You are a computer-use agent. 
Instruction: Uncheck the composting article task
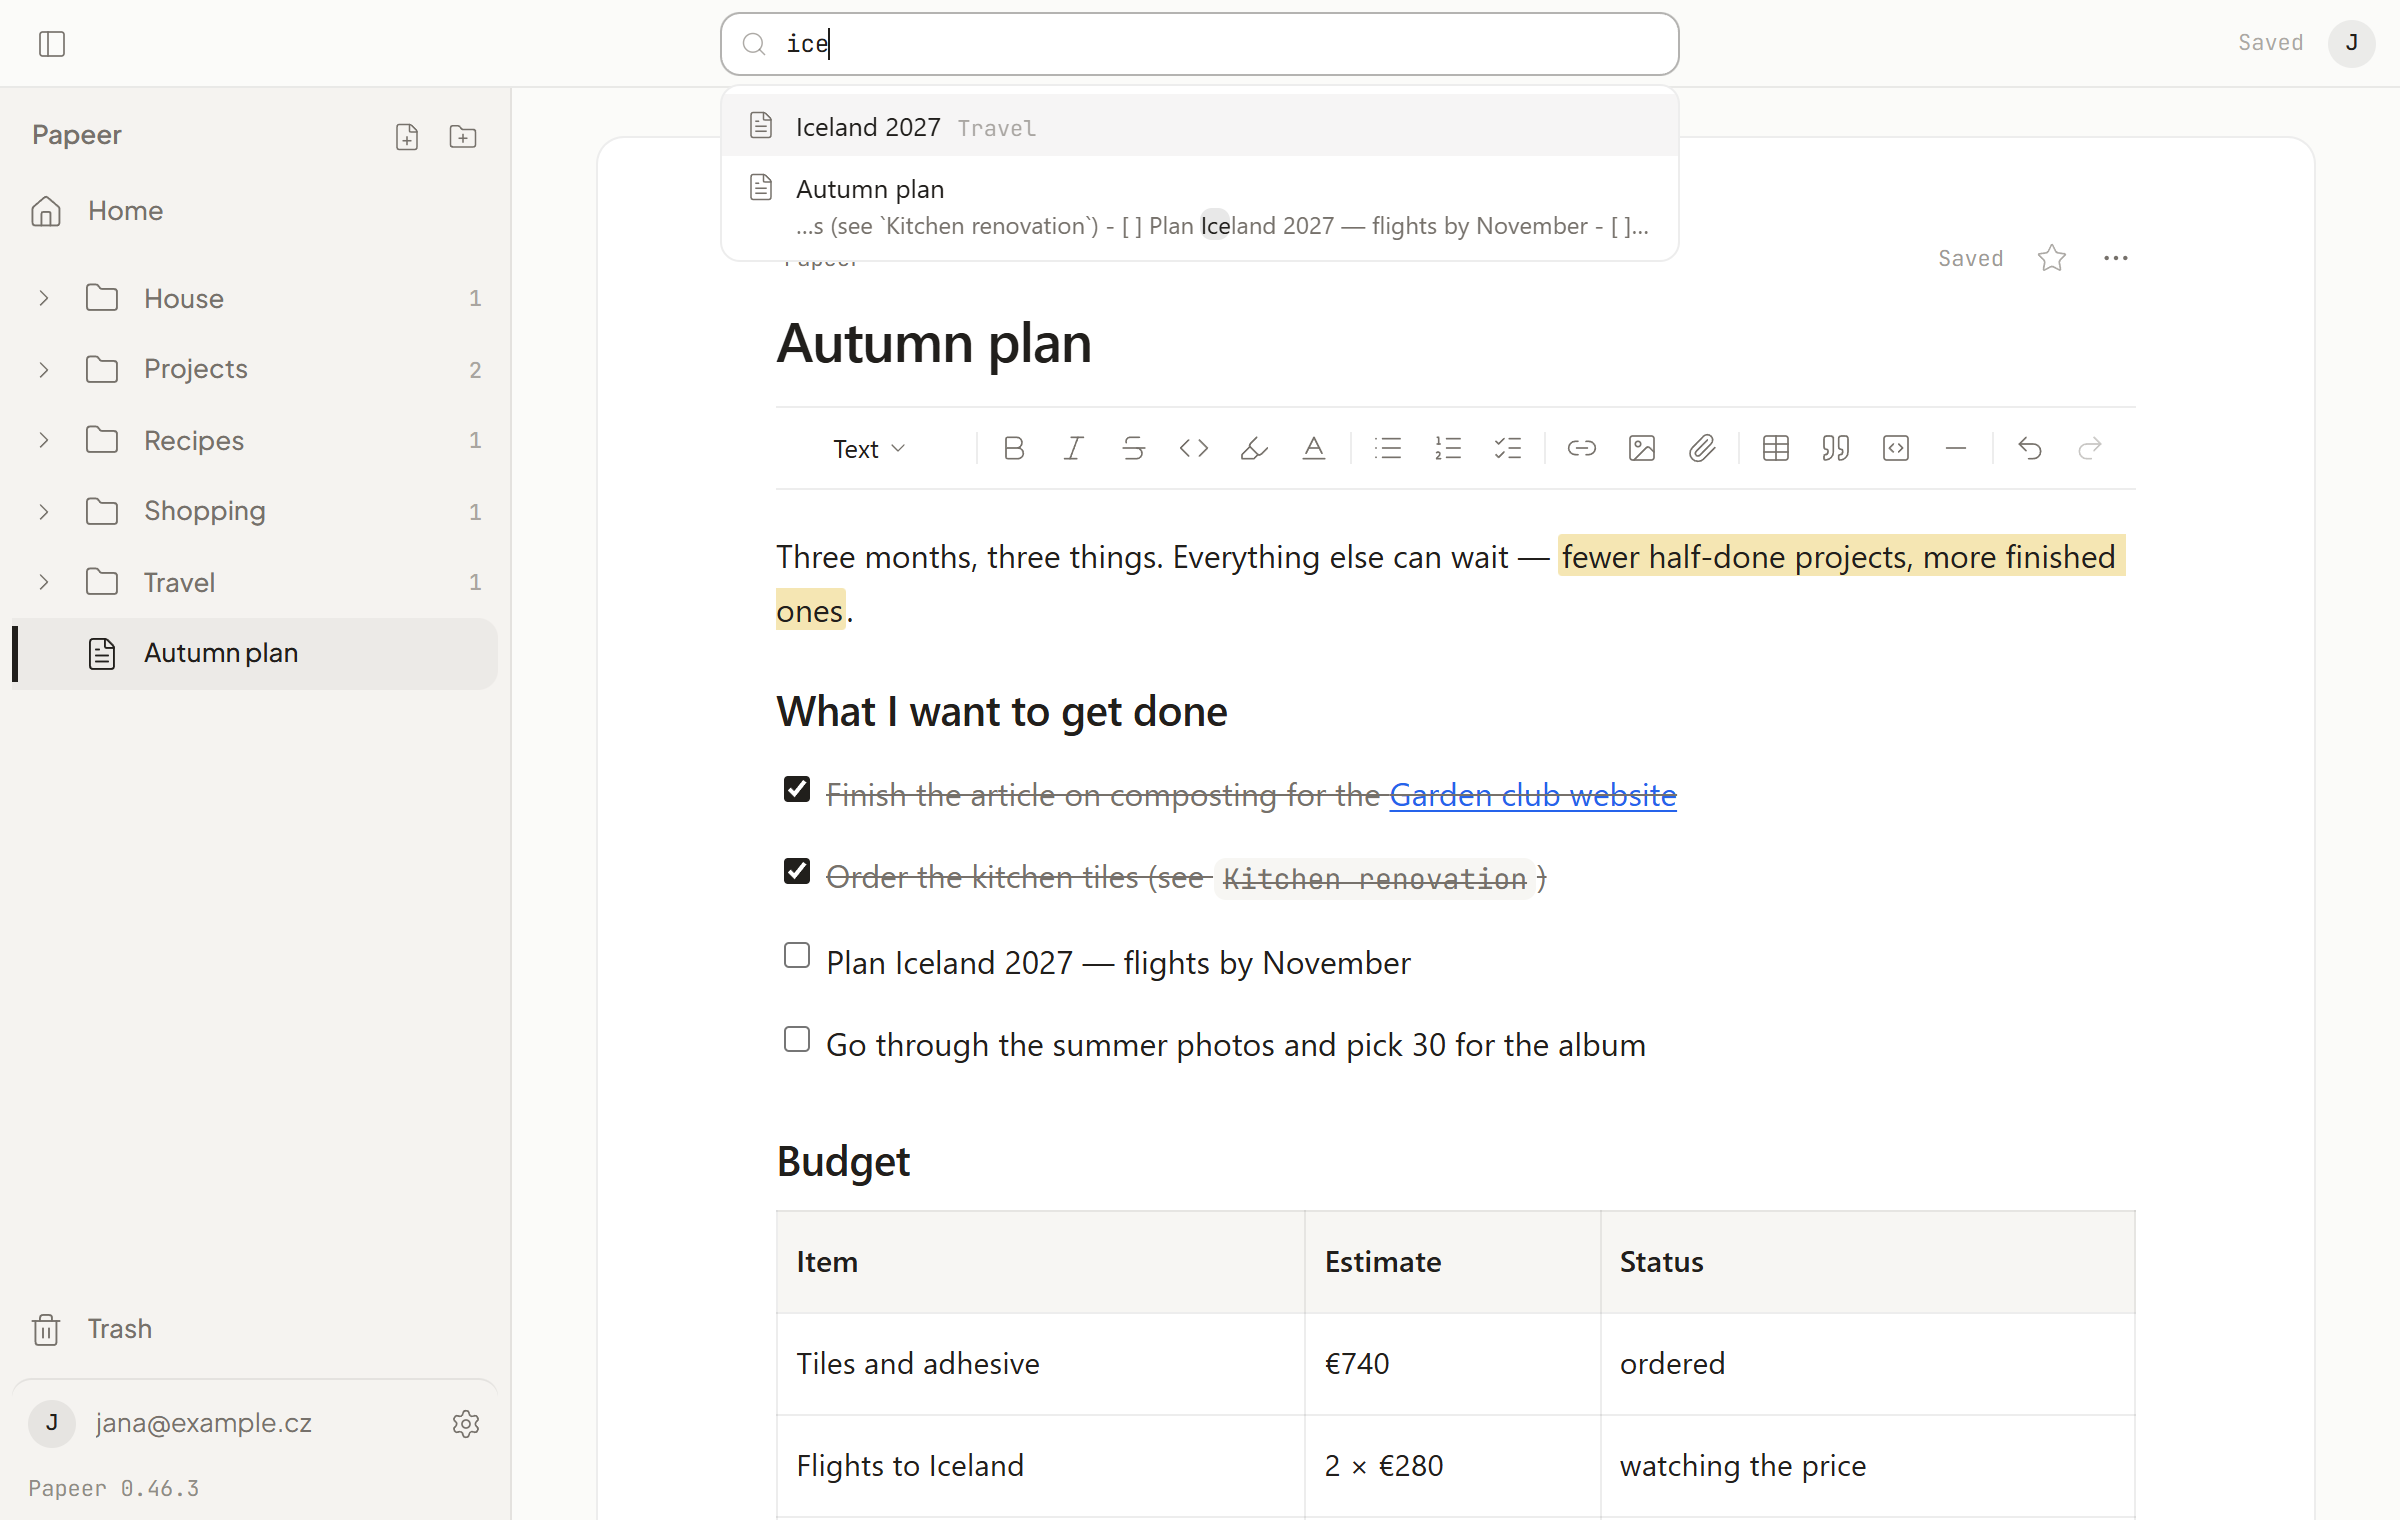tap(797, 789)
